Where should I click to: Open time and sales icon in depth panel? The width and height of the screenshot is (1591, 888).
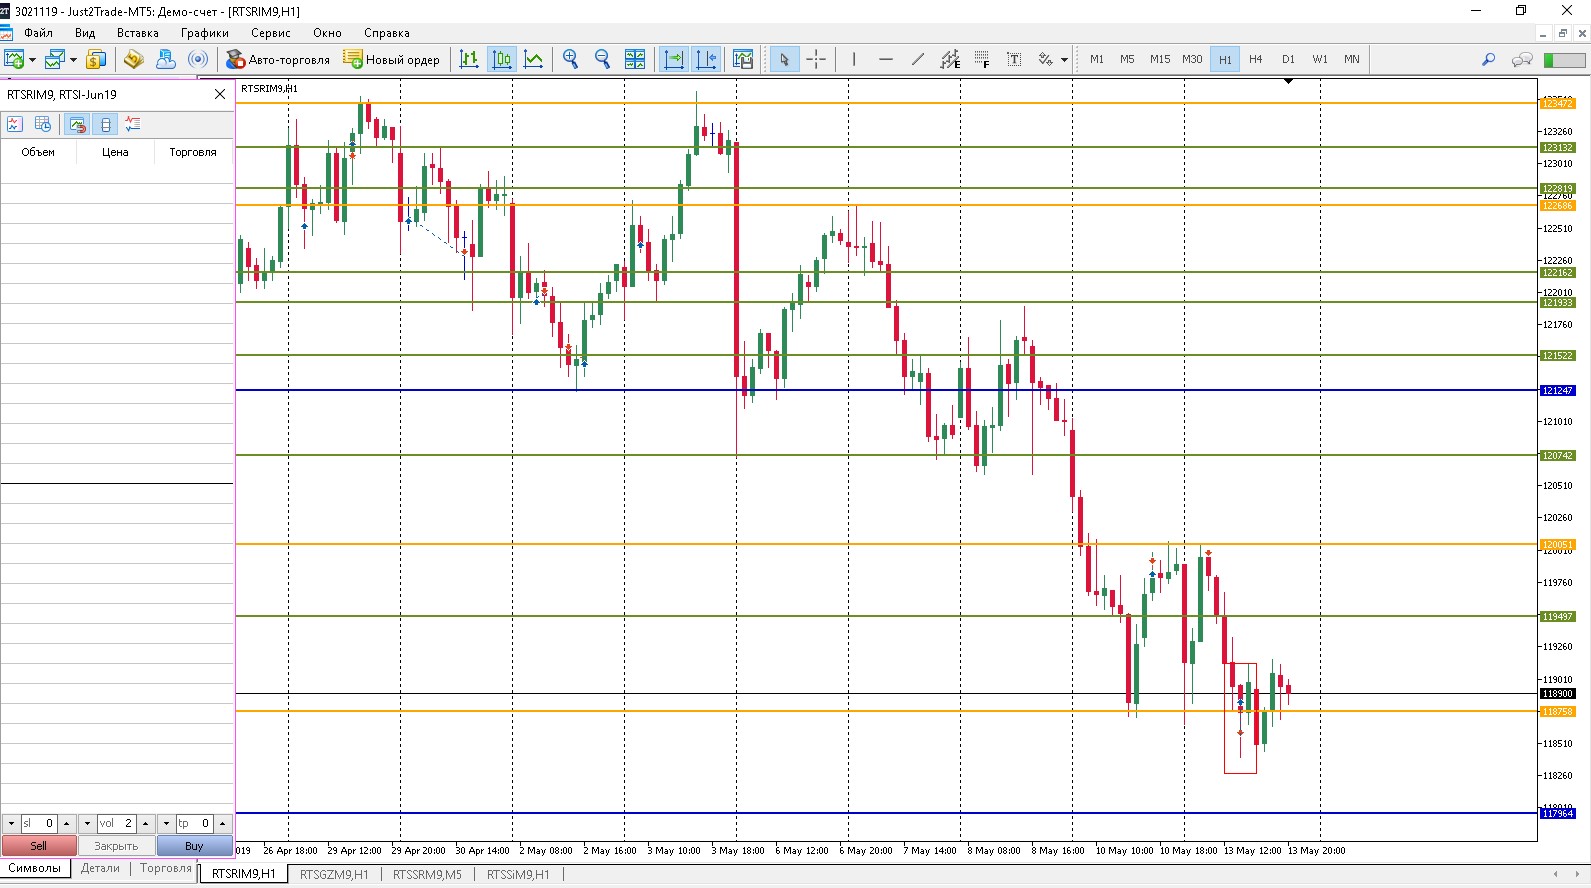point(43,124)
